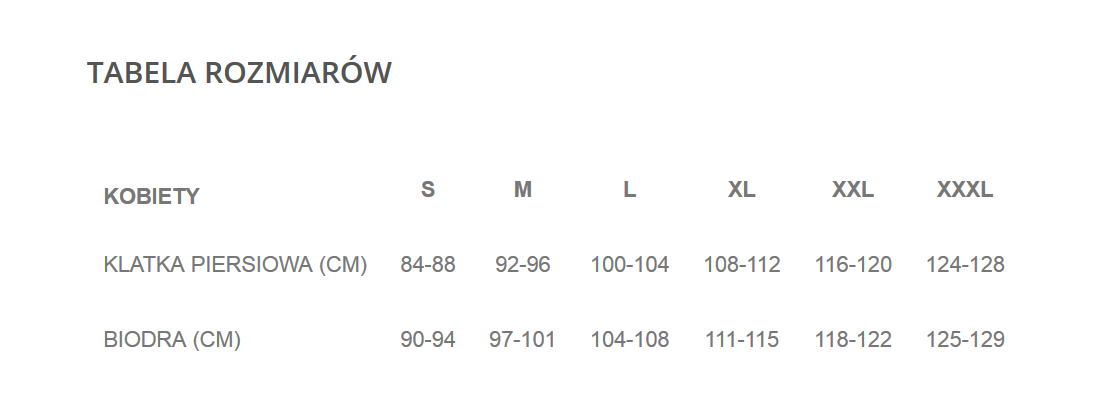Click the TABELA ROZMIARÓW heading
Image resolution: width=1099 pixels, height=407 pixels.
(239, 73)
